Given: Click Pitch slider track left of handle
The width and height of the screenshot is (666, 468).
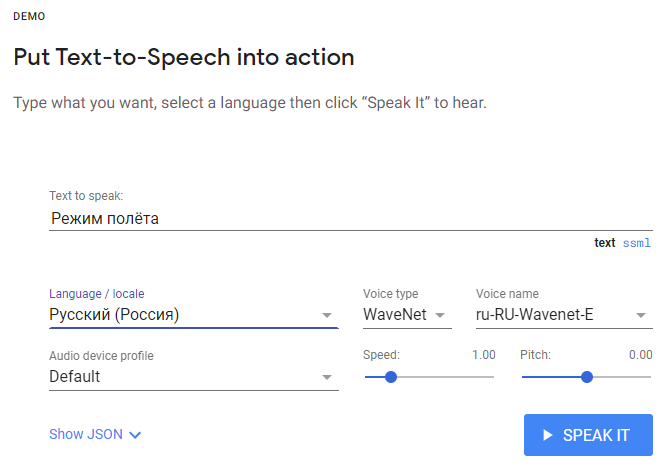Looking at the screenshot, I should click(x=550, y=377).
